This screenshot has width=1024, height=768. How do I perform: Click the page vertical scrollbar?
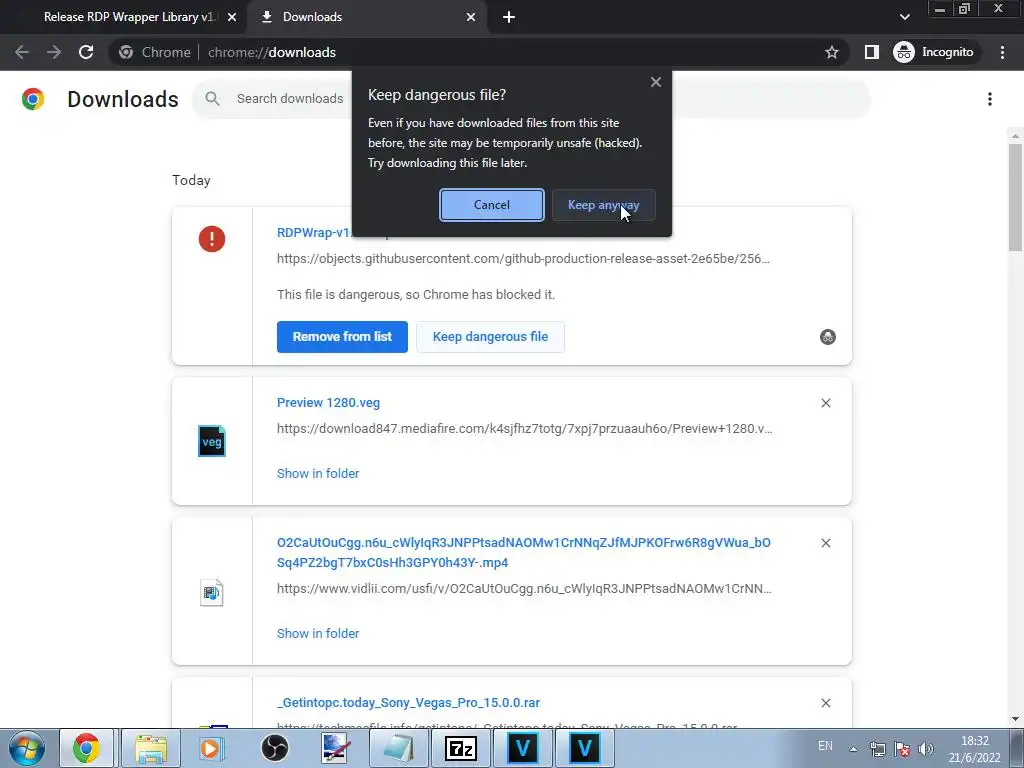(1015, 196)
